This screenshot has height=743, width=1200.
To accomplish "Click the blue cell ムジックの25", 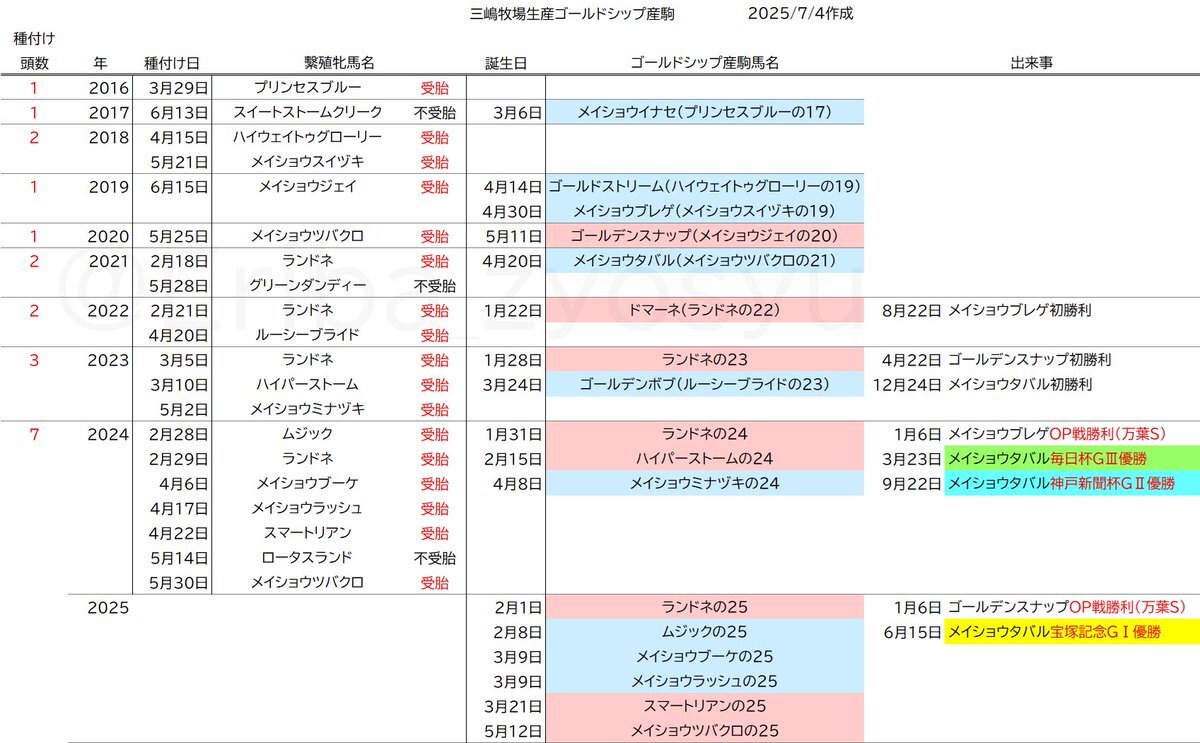I will tap(704, 632).
